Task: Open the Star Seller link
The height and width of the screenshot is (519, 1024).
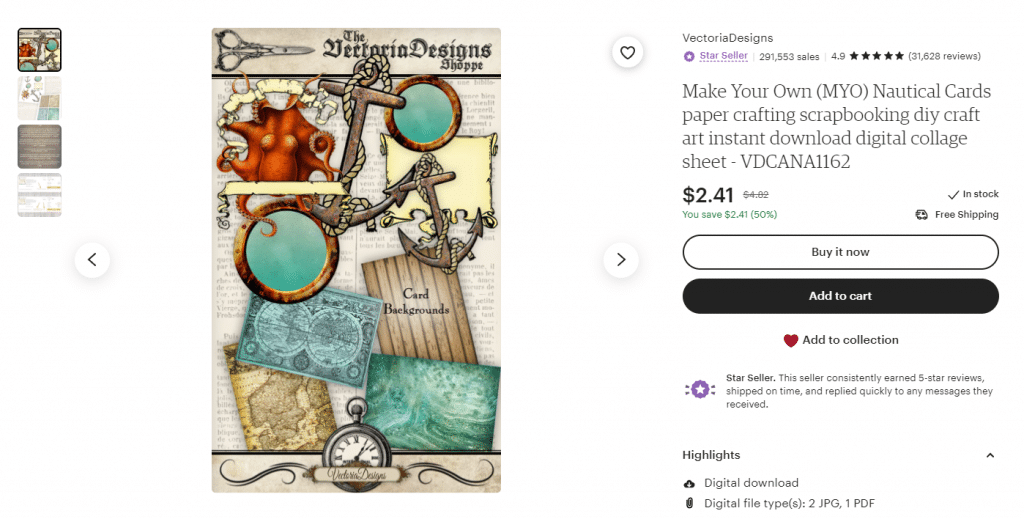Action: (x=724, y=56)
